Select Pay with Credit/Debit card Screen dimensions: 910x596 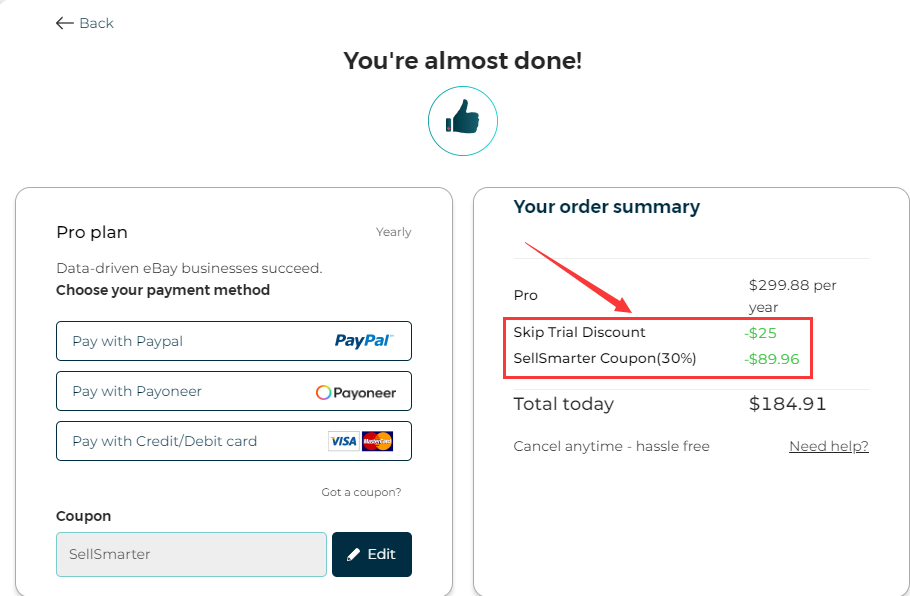[165, 441]
